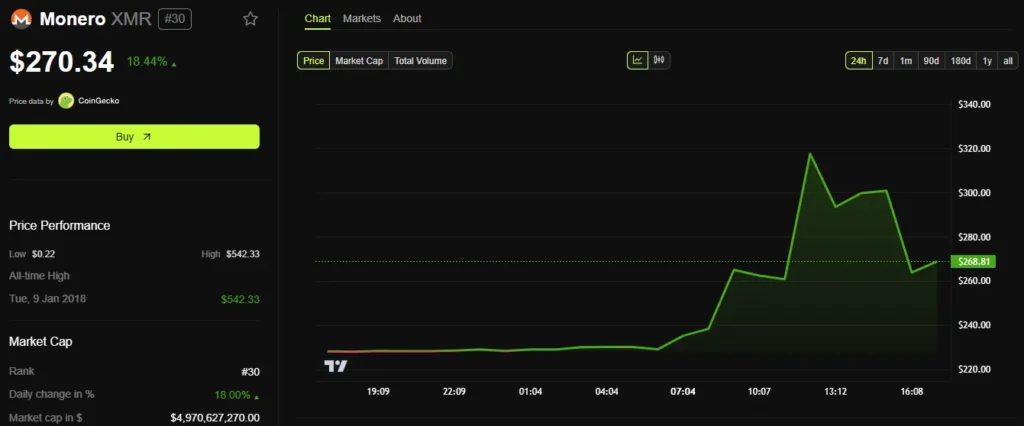Viewport: 1024px width, 426px height.
Task: Click the CoinGecko logo icon
Action: (x=66, y=100)
